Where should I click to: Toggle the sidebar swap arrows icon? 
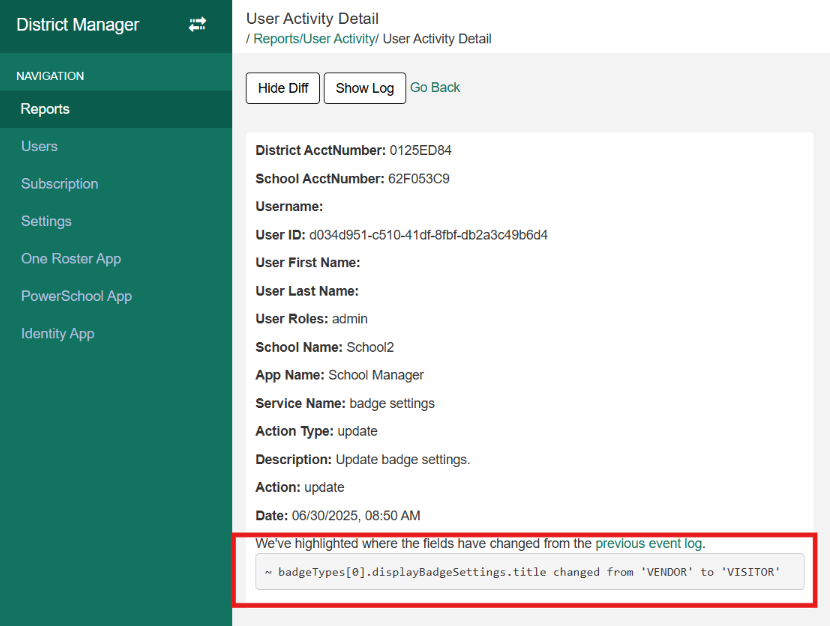(x=197, y=24)
